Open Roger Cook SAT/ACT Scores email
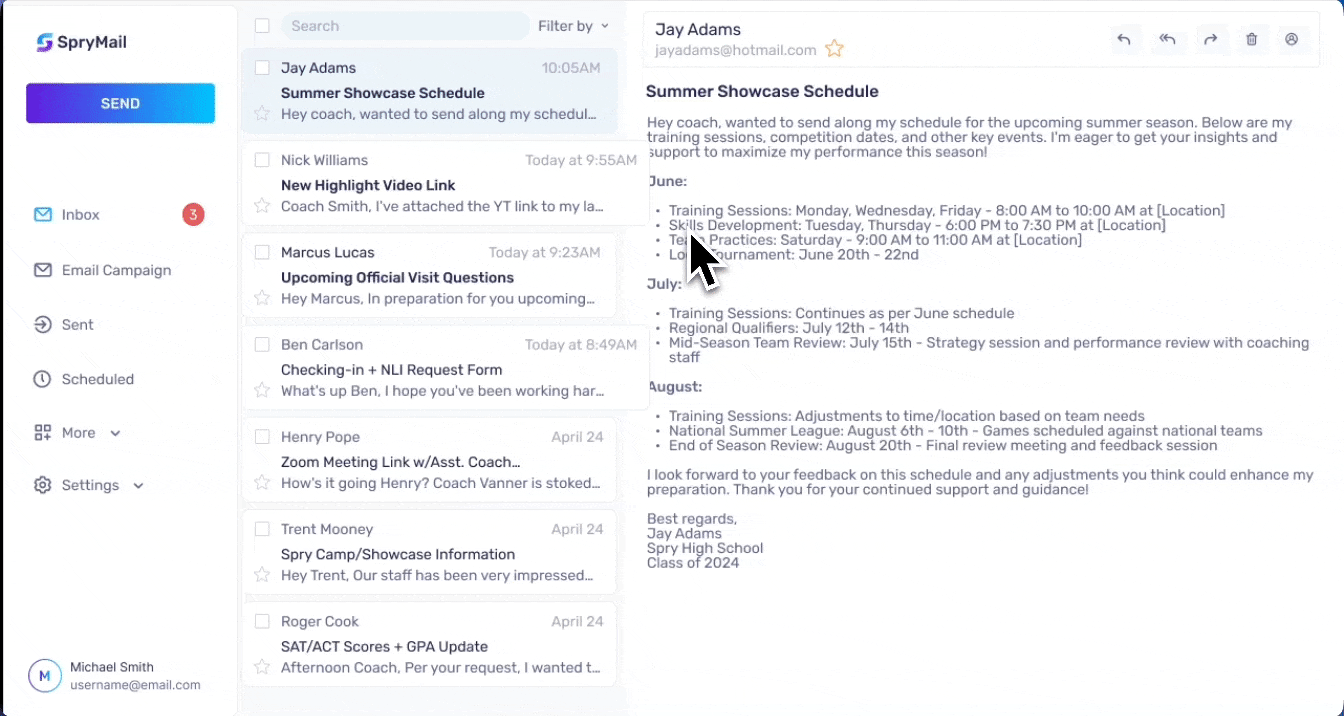This screenshot has height=716, width=1344. pos(429,644)
